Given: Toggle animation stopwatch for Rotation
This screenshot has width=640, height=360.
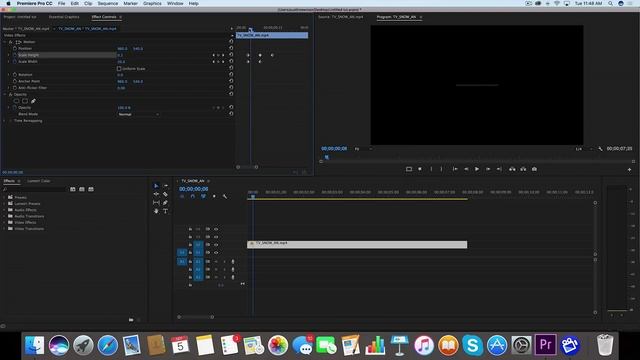Looking at the screenshot, I should pos(15,75).
